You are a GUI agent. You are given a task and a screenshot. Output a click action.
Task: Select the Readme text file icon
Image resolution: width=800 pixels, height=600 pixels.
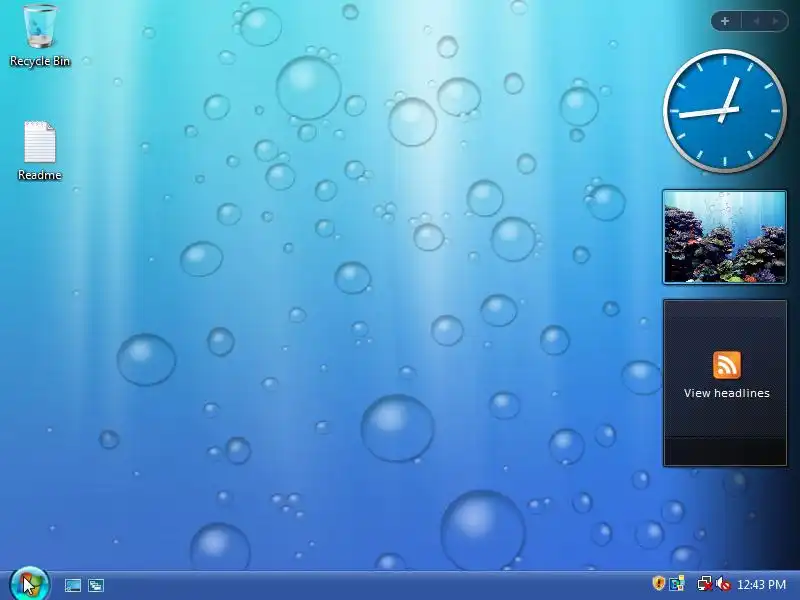point(40,151)
